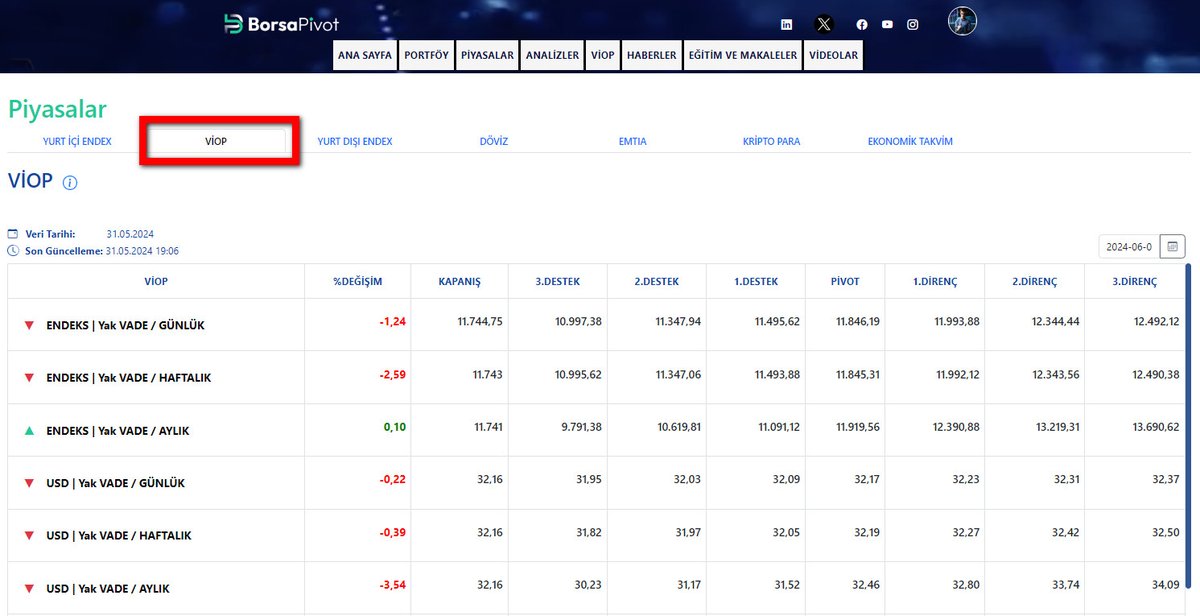Image resolution: width=1200 pixels, height=616 pixels.
Task: Click red down arrow of USD GÜNLÜK row
Action: (29, 483)
